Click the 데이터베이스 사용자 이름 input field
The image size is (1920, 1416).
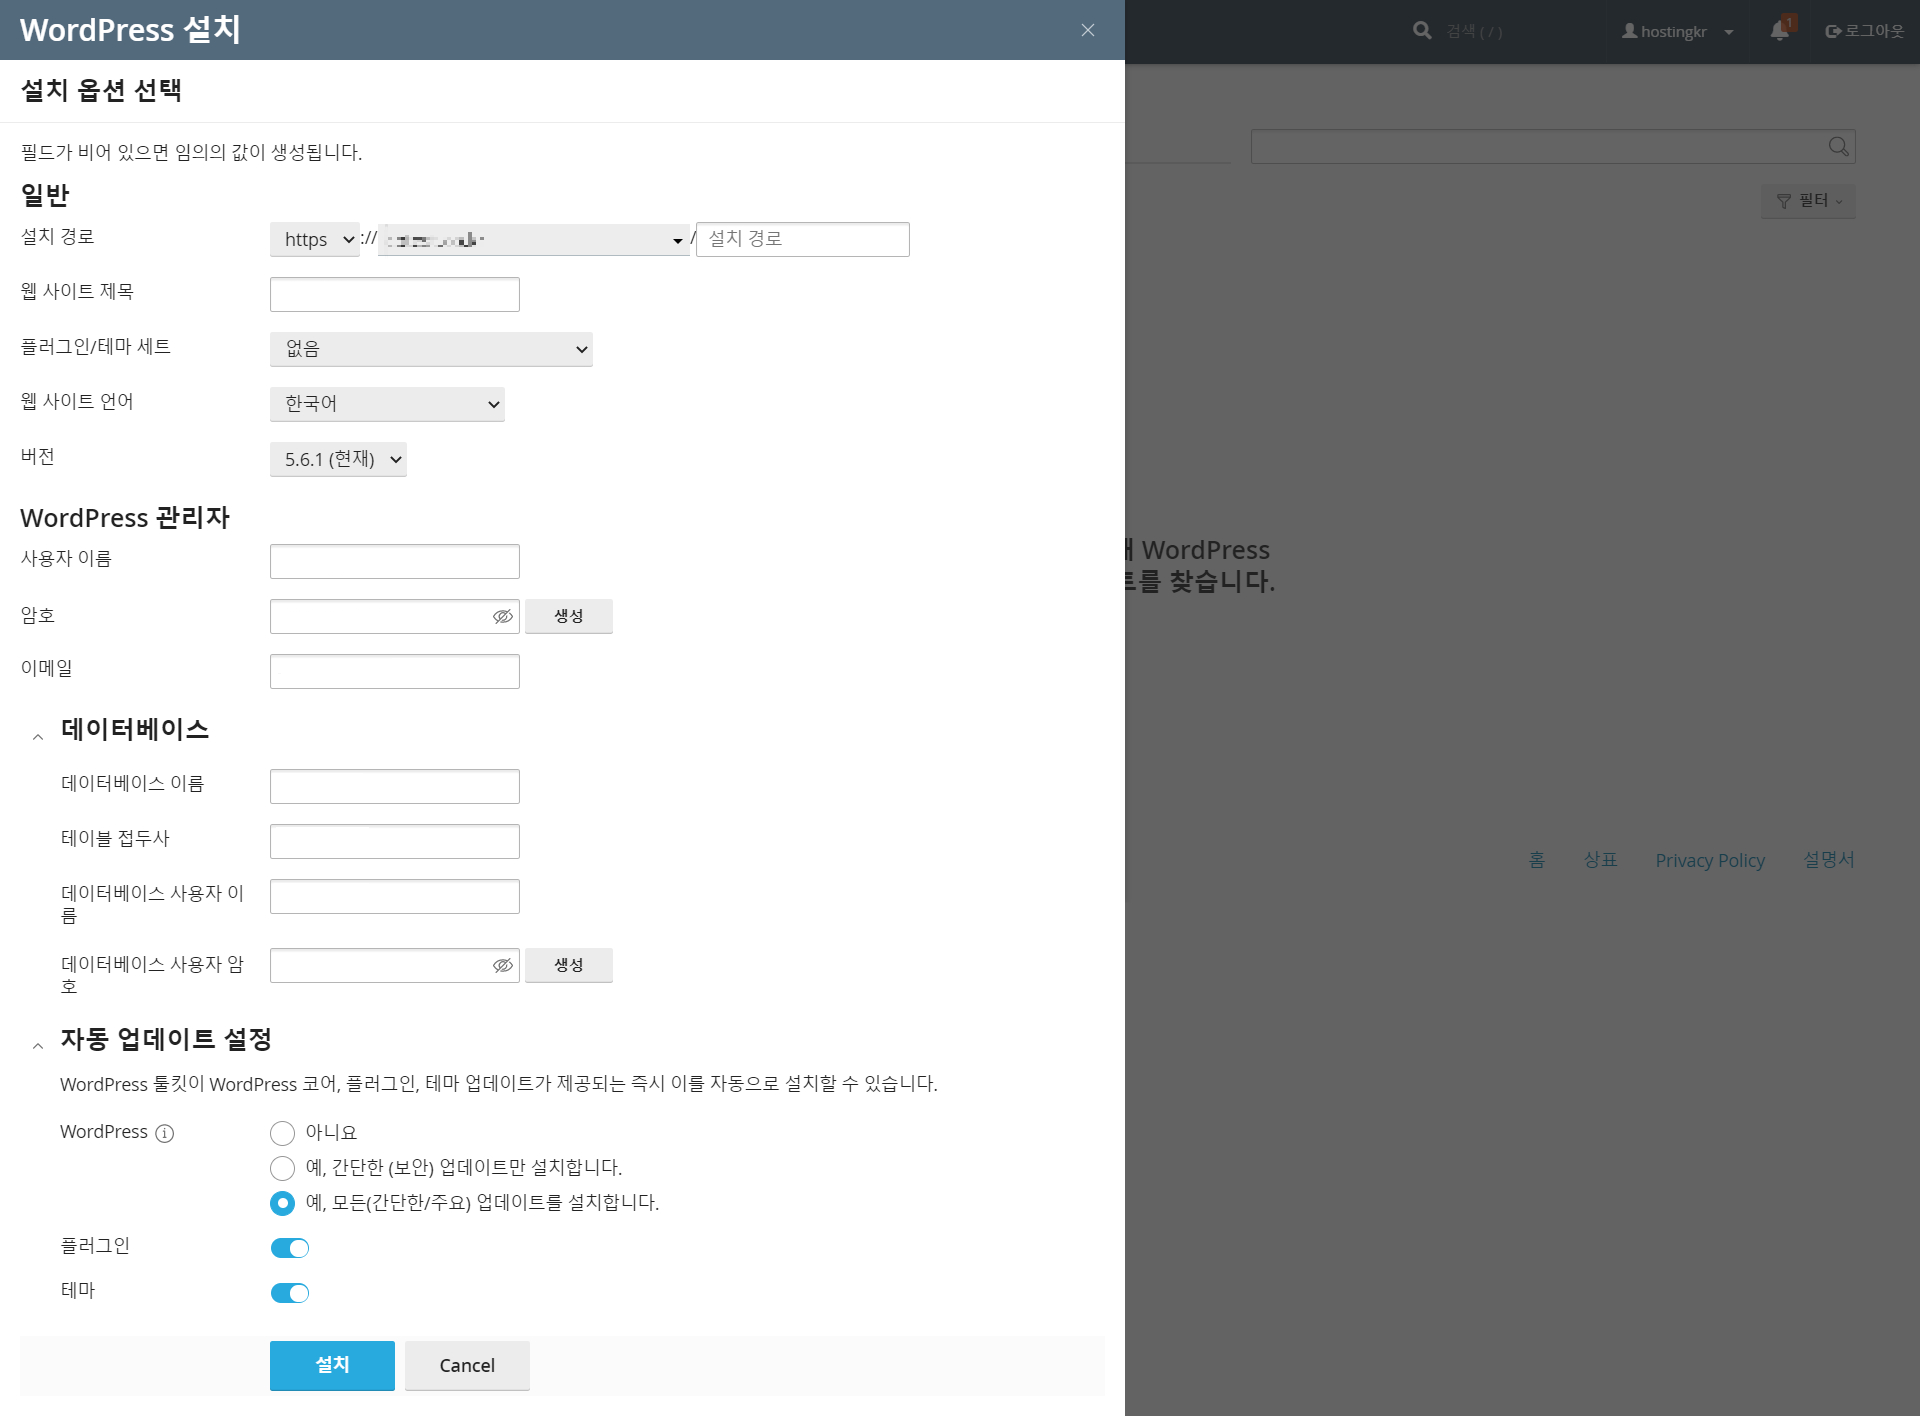[x=395, y=896]
